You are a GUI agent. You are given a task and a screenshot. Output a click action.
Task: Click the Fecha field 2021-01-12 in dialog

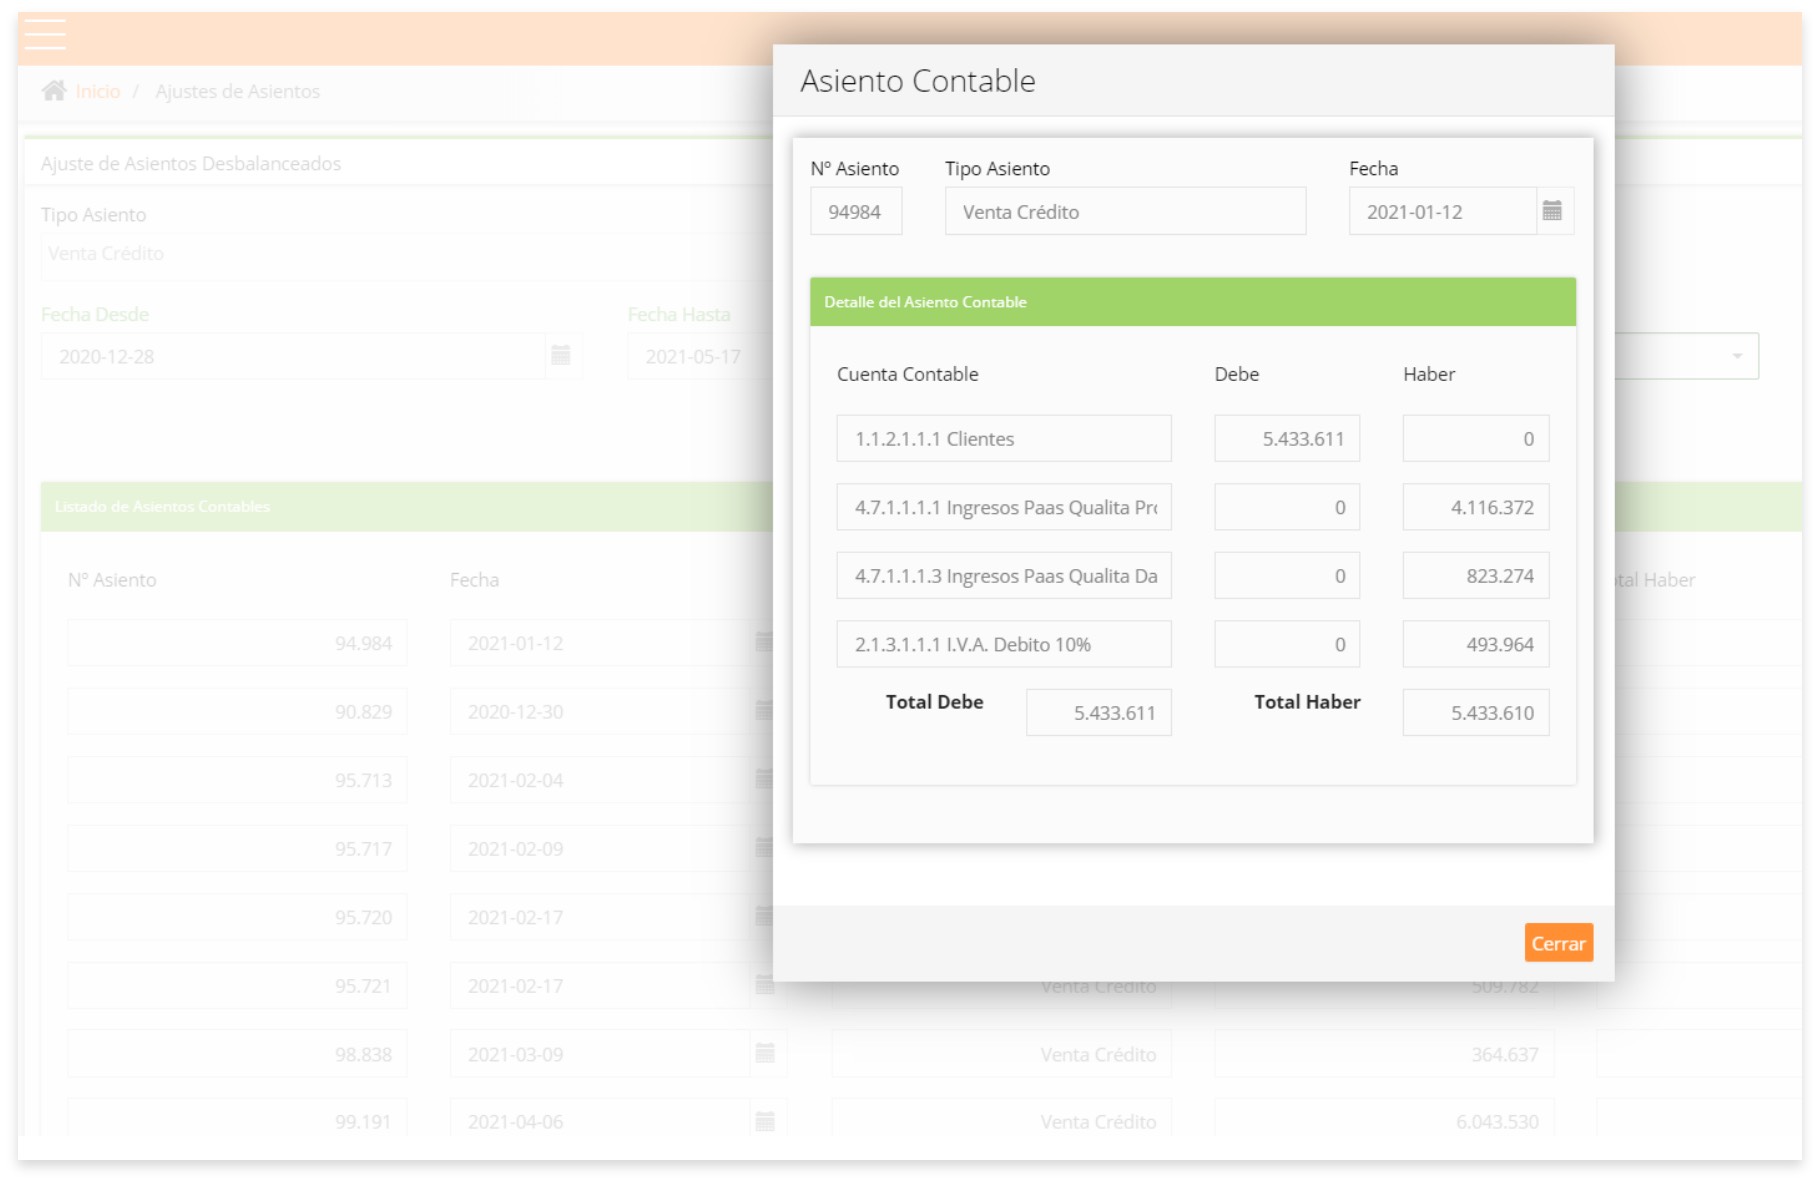pos(1442,211)
